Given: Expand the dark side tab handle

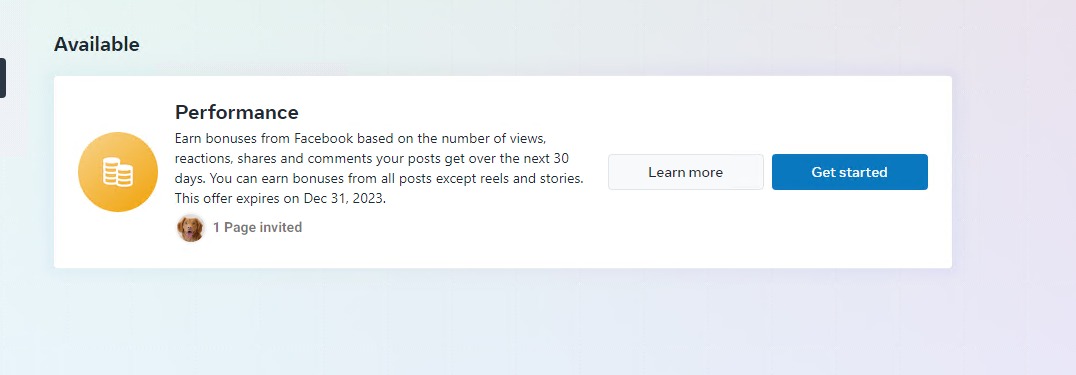Looking at the screenshot, I should coord(3,78).
